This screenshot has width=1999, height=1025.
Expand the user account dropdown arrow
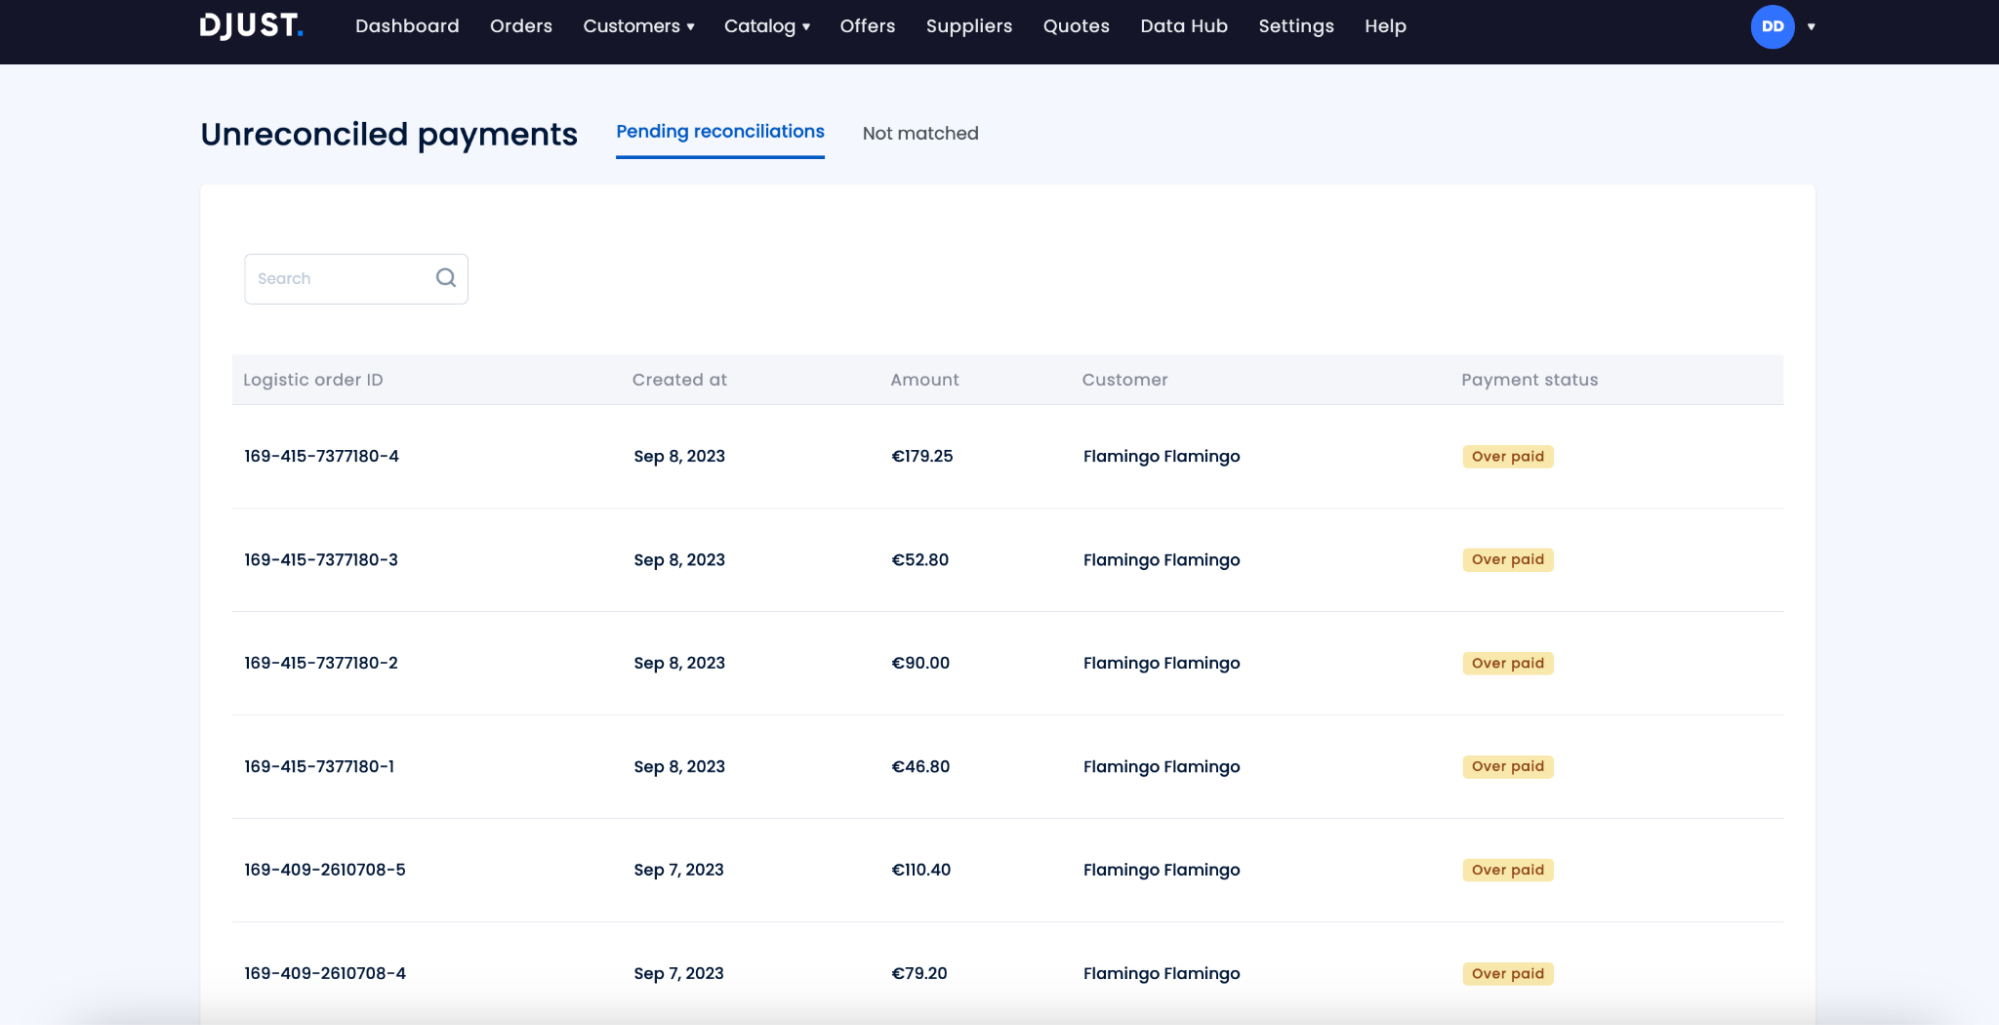click(x=1811, y=27)
